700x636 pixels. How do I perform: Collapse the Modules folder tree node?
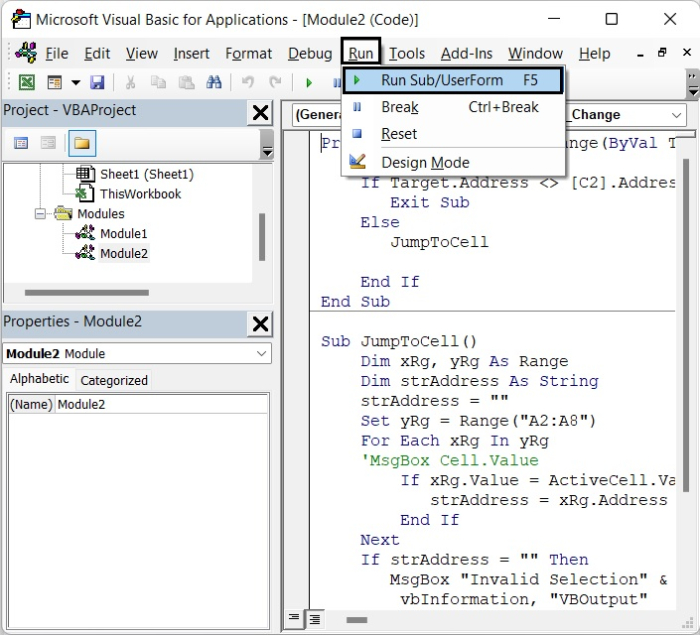click(x=41, y=213)
